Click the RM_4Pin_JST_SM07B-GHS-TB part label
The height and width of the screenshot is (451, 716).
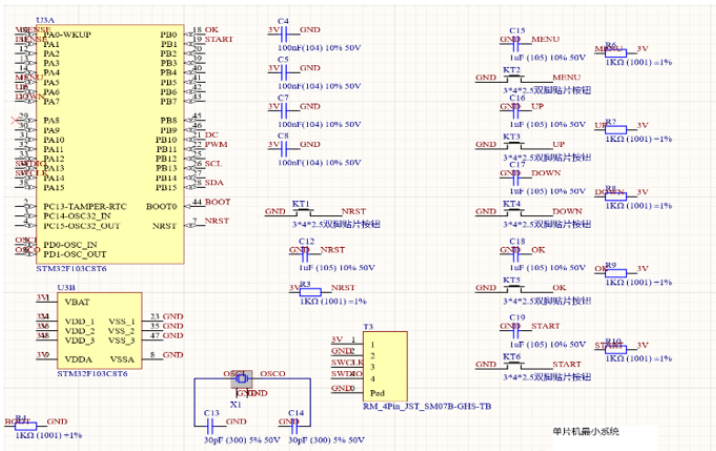tap(427, 406)
